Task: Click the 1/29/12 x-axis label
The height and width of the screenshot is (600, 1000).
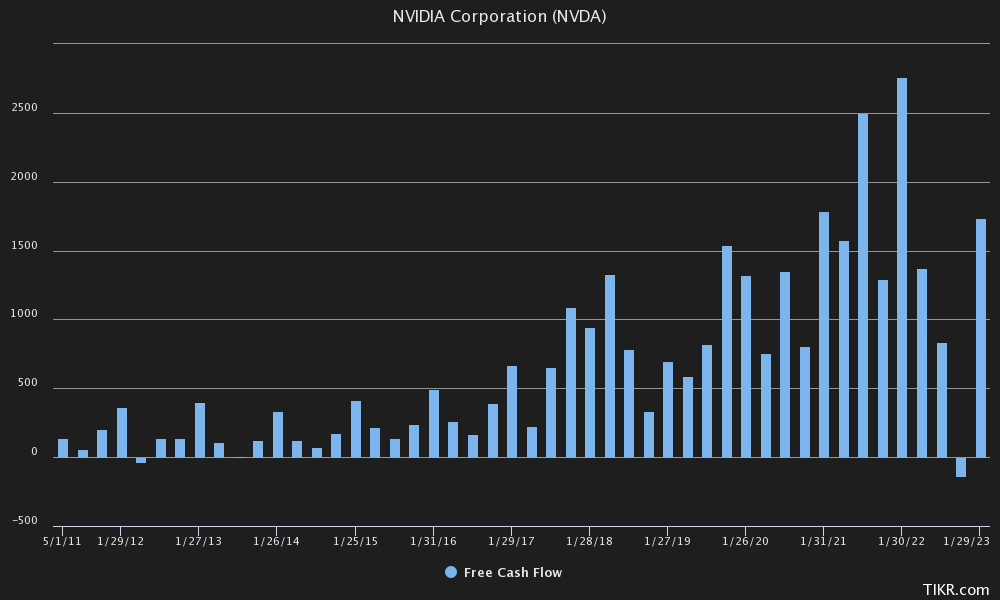Action: [x=121, y=541]
